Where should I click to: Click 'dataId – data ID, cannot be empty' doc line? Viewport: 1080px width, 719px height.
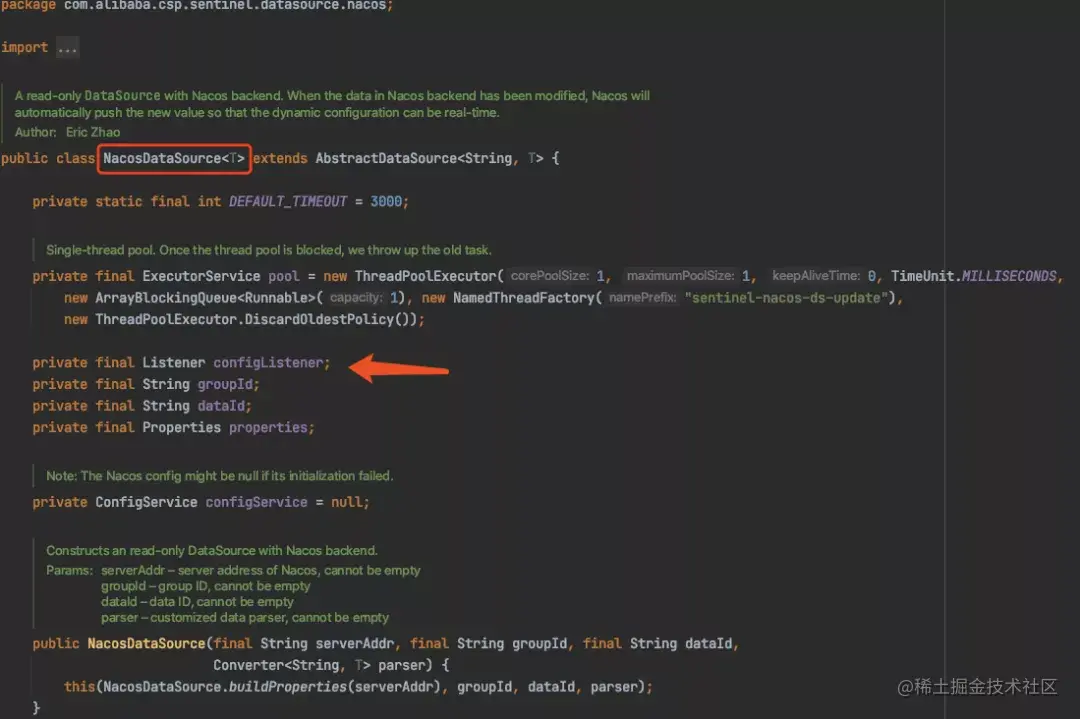197,602
